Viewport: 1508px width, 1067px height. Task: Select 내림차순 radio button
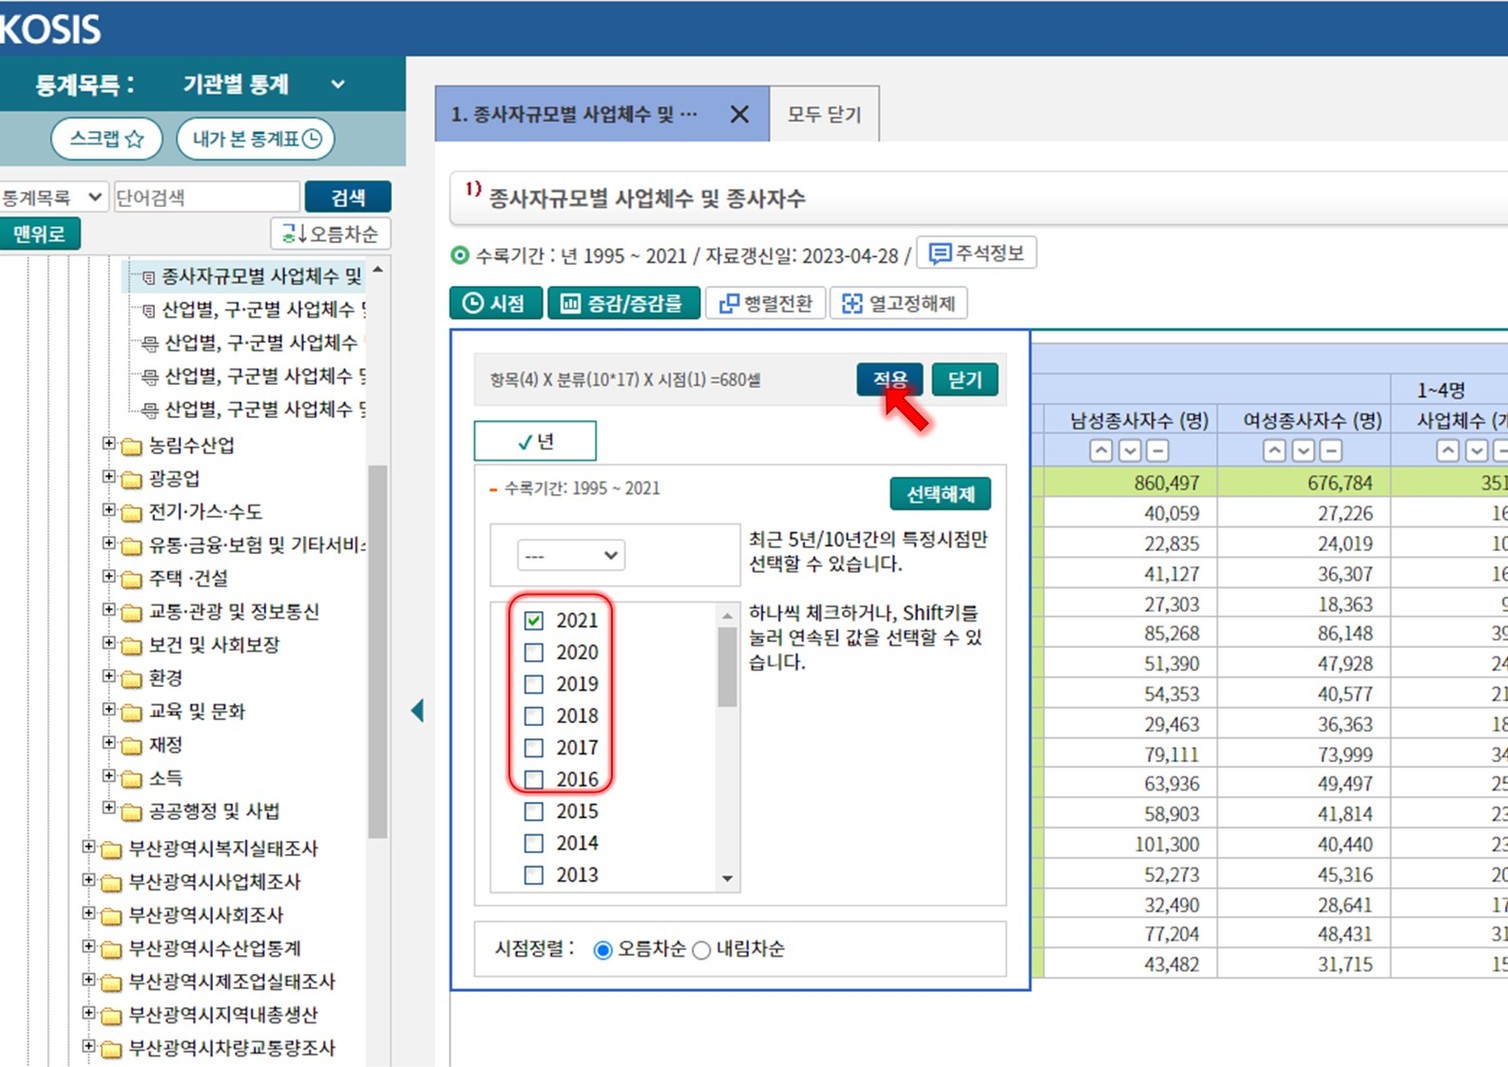(702, 950)
